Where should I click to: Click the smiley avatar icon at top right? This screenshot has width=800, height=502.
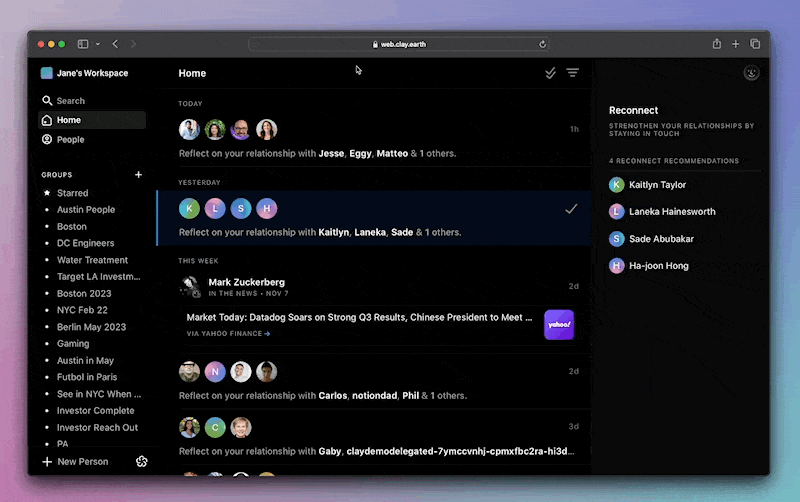(751, 73)
